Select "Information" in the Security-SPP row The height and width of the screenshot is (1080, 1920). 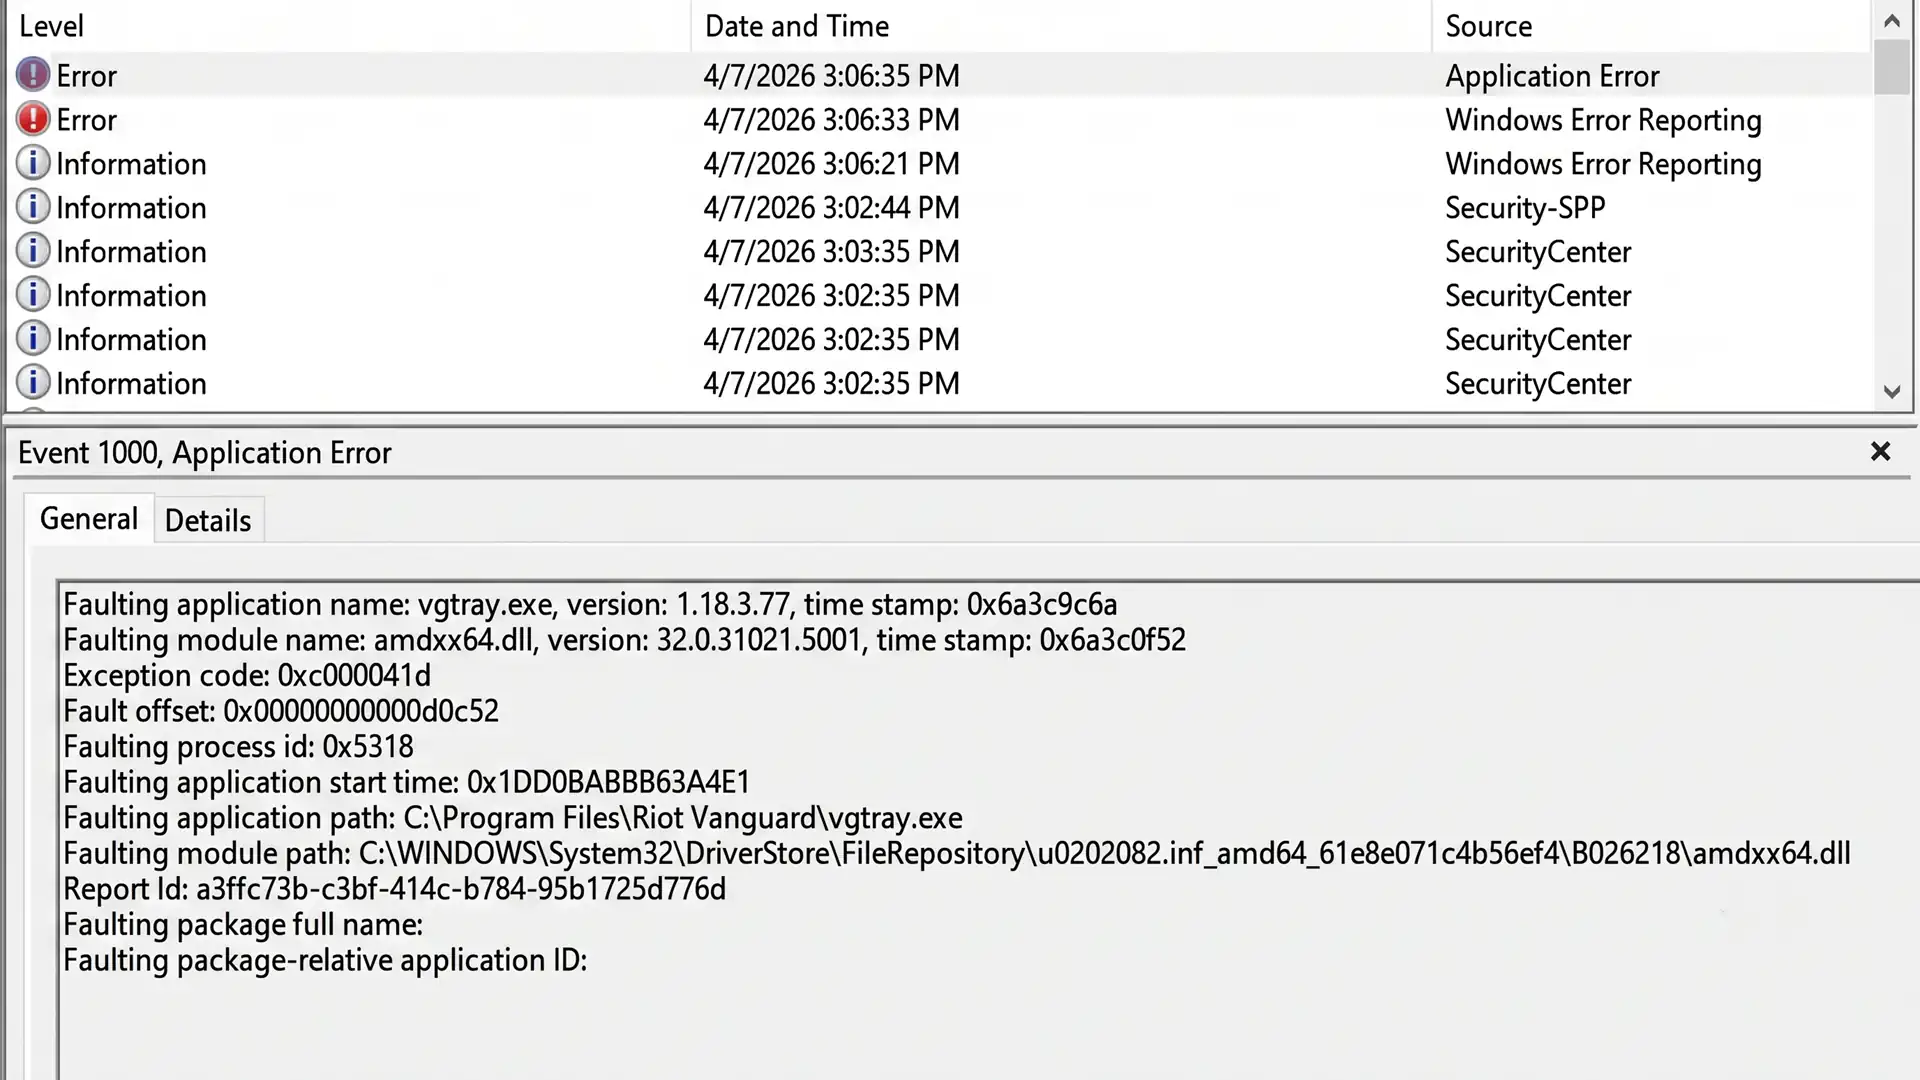tap(131, 208)
